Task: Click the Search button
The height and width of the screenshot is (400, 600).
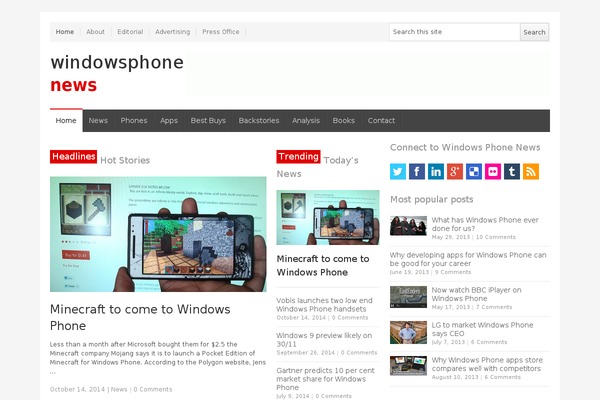Action: [534, 32]
